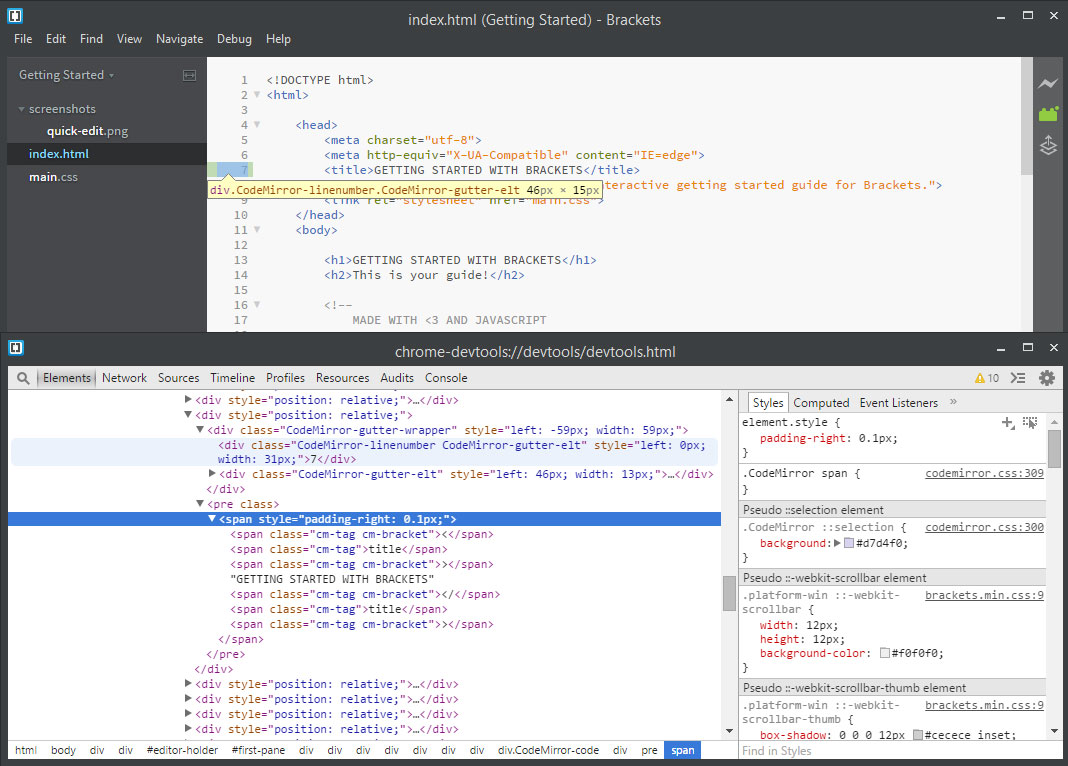Collapse the selected span padding-right node
1068x766 pixels.
click(x=212, y=519)
